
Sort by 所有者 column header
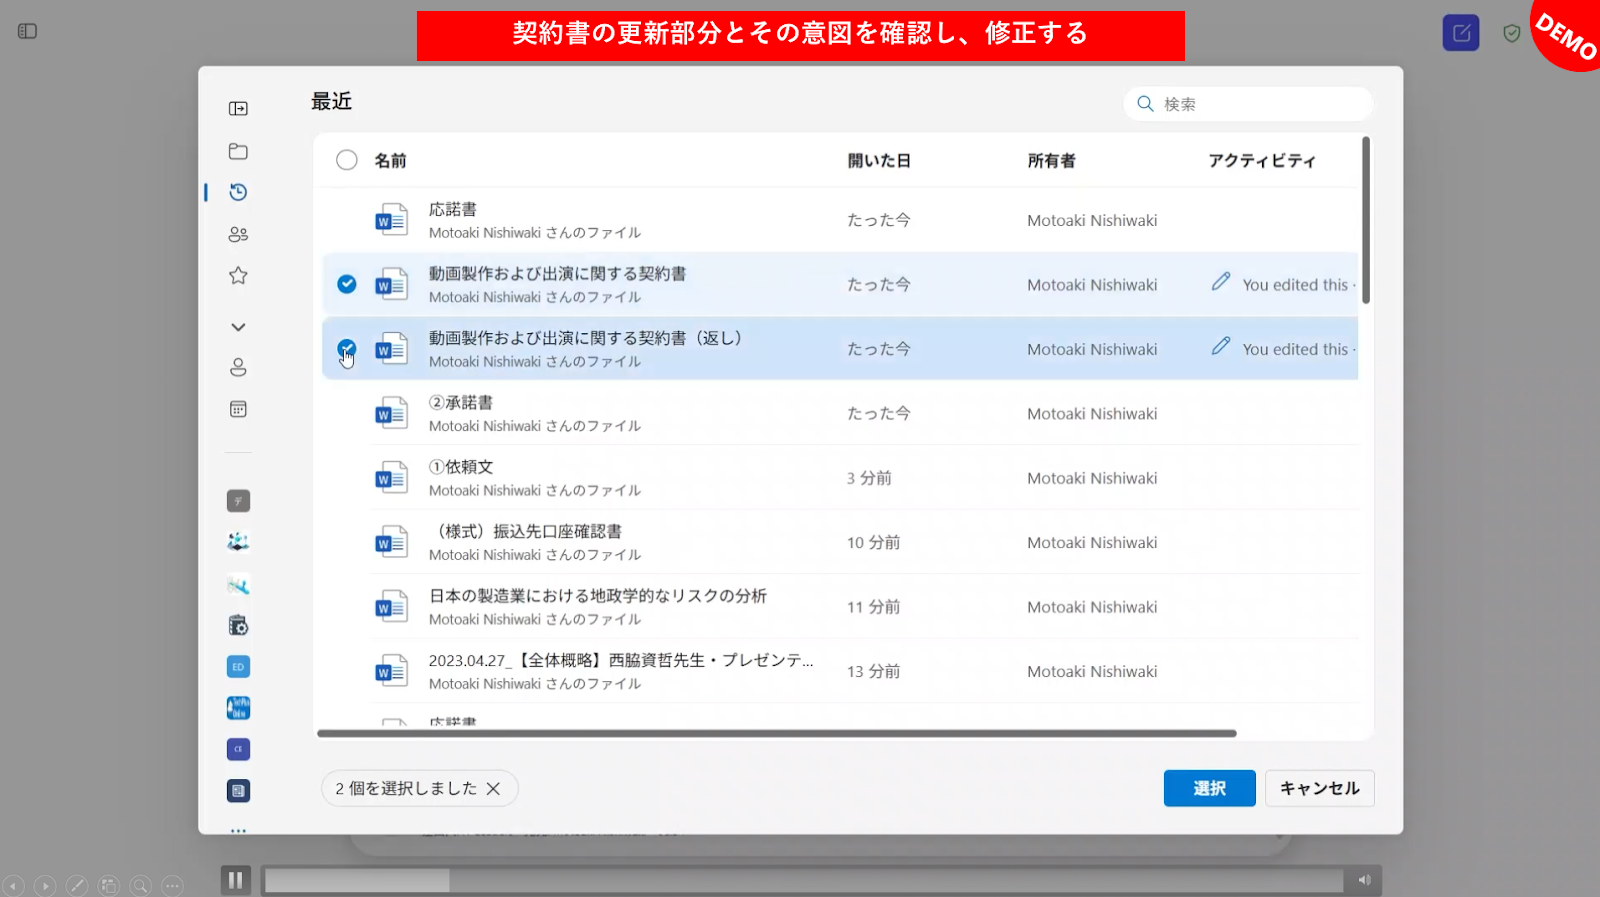tap(1051, 161)
